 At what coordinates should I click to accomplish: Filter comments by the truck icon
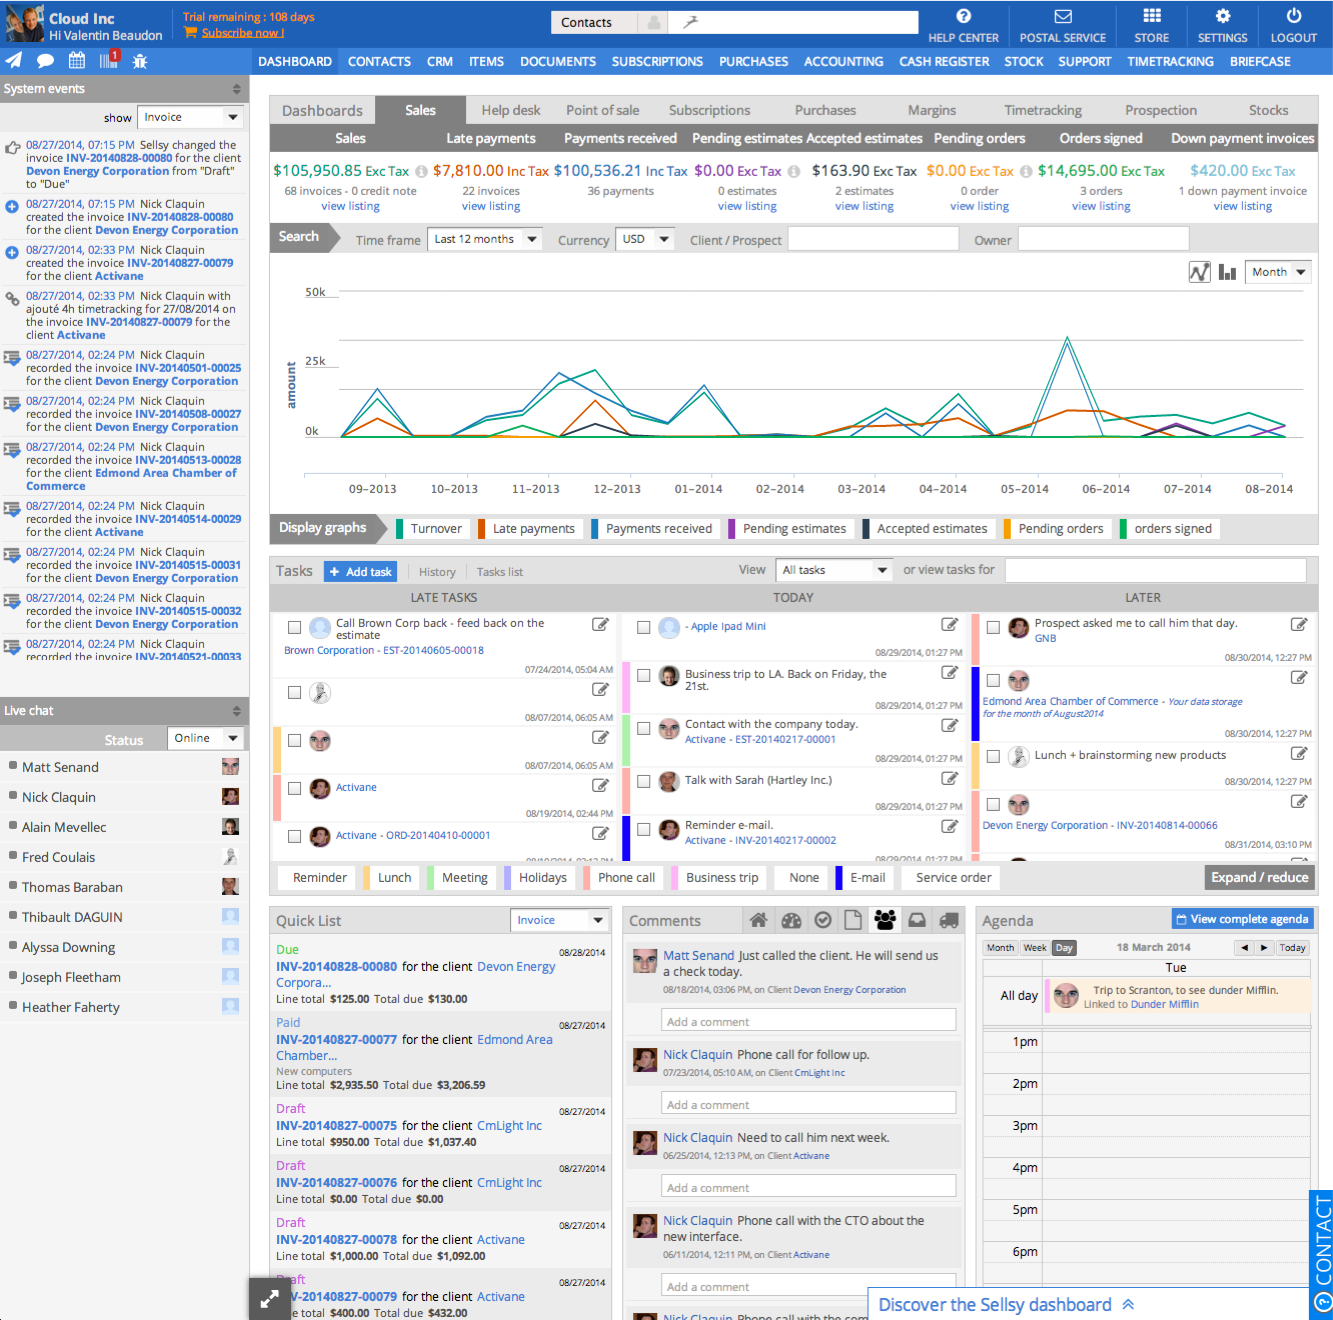(949, 920)
